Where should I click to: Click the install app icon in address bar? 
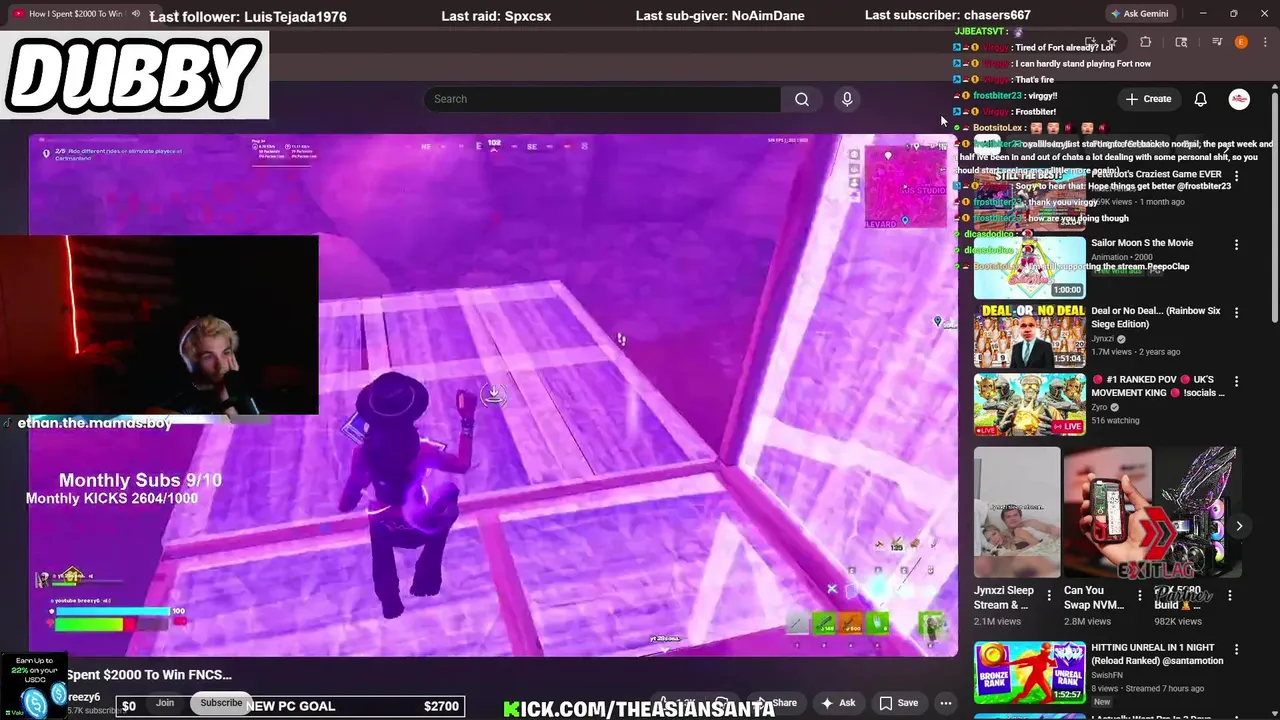tap(1090, 42)
